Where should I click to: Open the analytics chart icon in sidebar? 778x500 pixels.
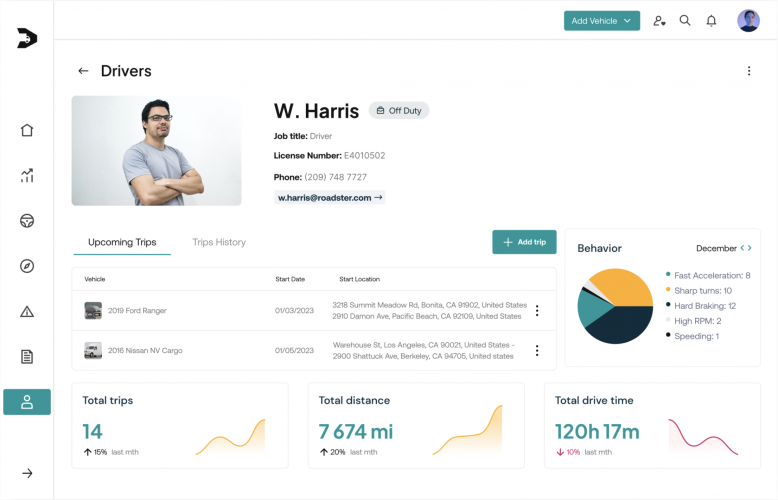click(x=27, y=176)
